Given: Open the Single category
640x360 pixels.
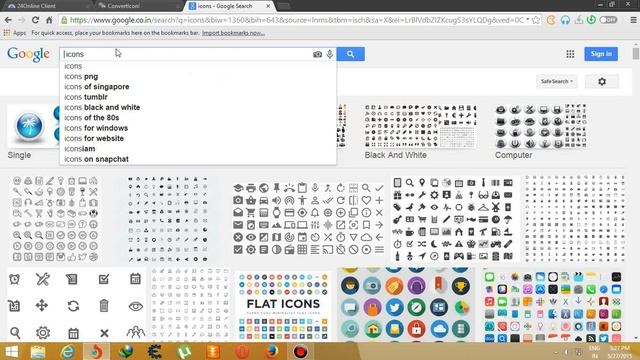Looking at the screenshot, I should (19, 155).
